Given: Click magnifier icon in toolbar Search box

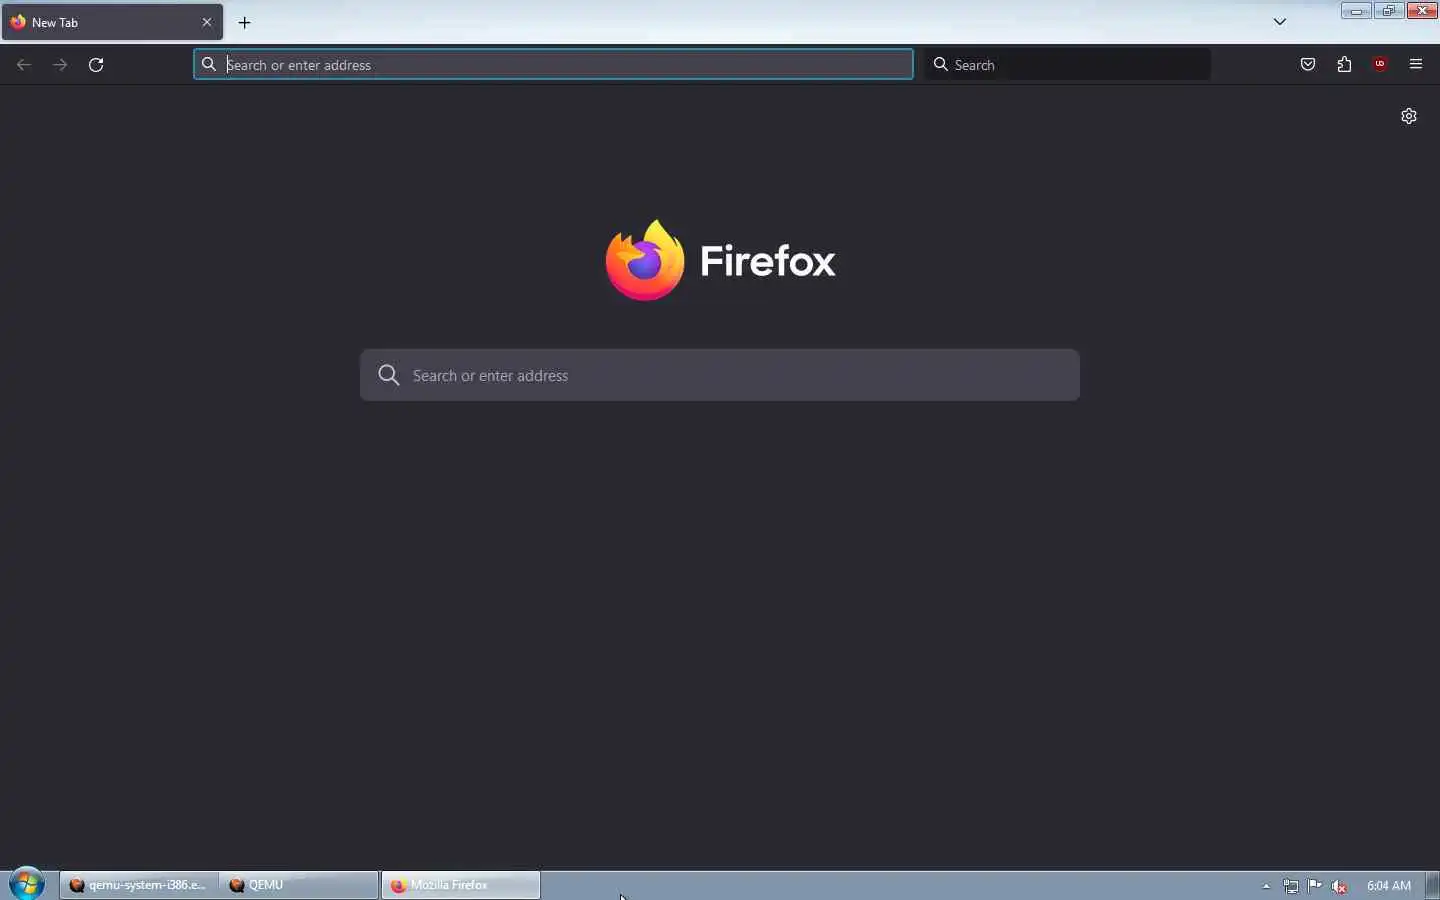Looking at the screenshot, I should tap(941, 65).
